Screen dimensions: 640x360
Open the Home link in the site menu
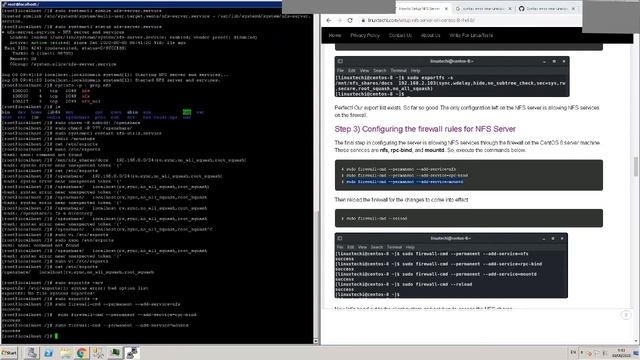[x=335, y=36]
